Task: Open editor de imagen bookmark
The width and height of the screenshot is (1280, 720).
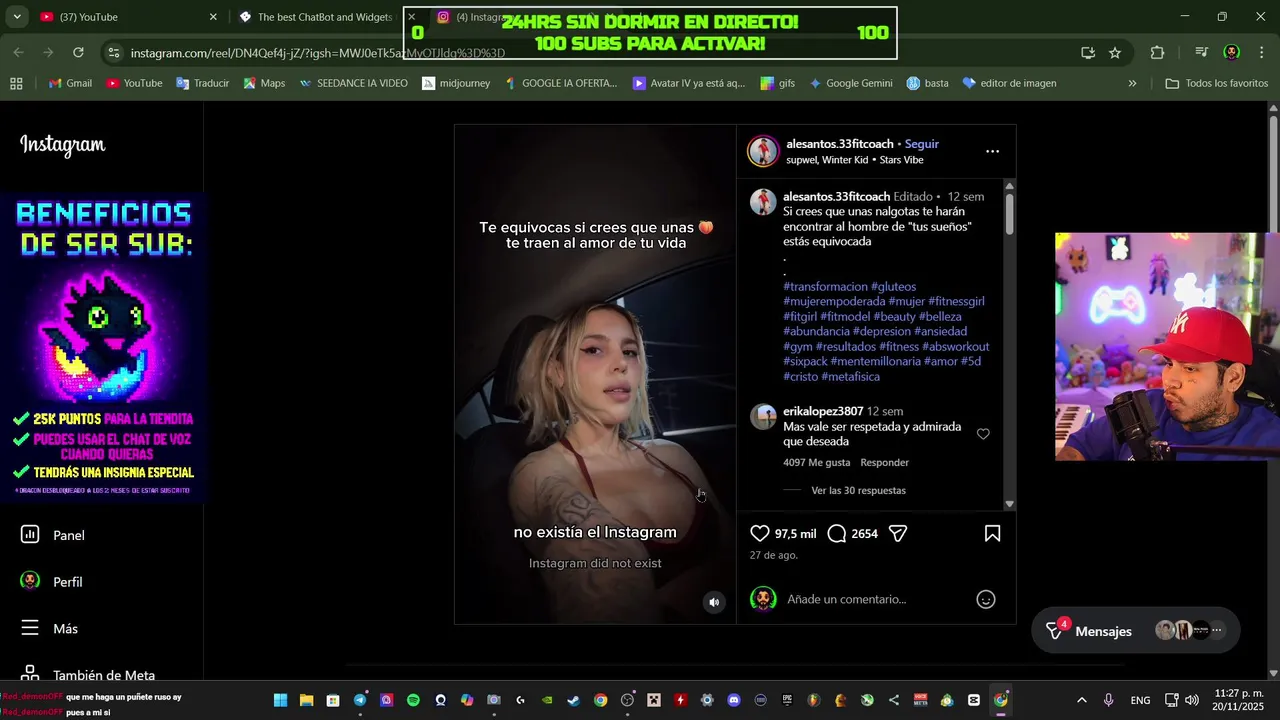Action: click(x=1009, y=83)
